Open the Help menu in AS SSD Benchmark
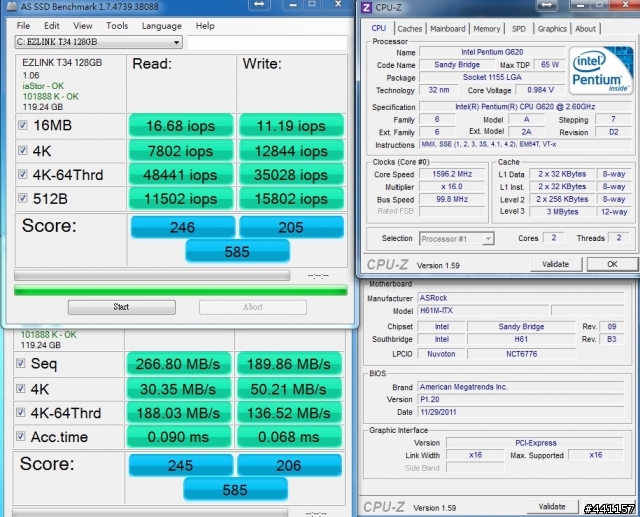640x517 pixels. pyautogui.click(x=205, y=26)
